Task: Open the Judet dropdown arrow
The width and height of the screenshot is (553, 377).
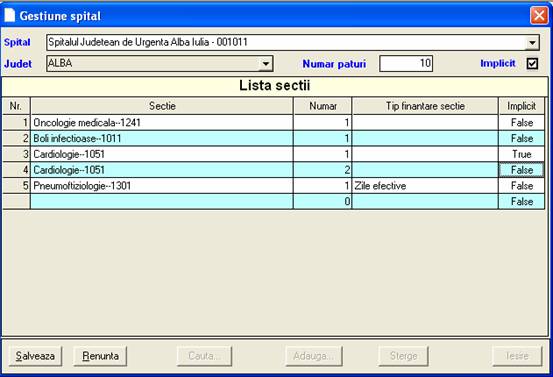Action: coord(266,64)
